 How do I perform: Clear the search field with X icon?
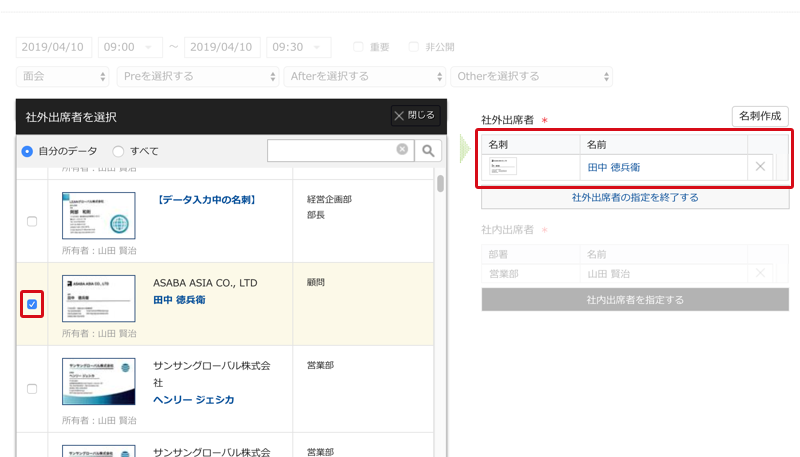(x=402, y=150)
